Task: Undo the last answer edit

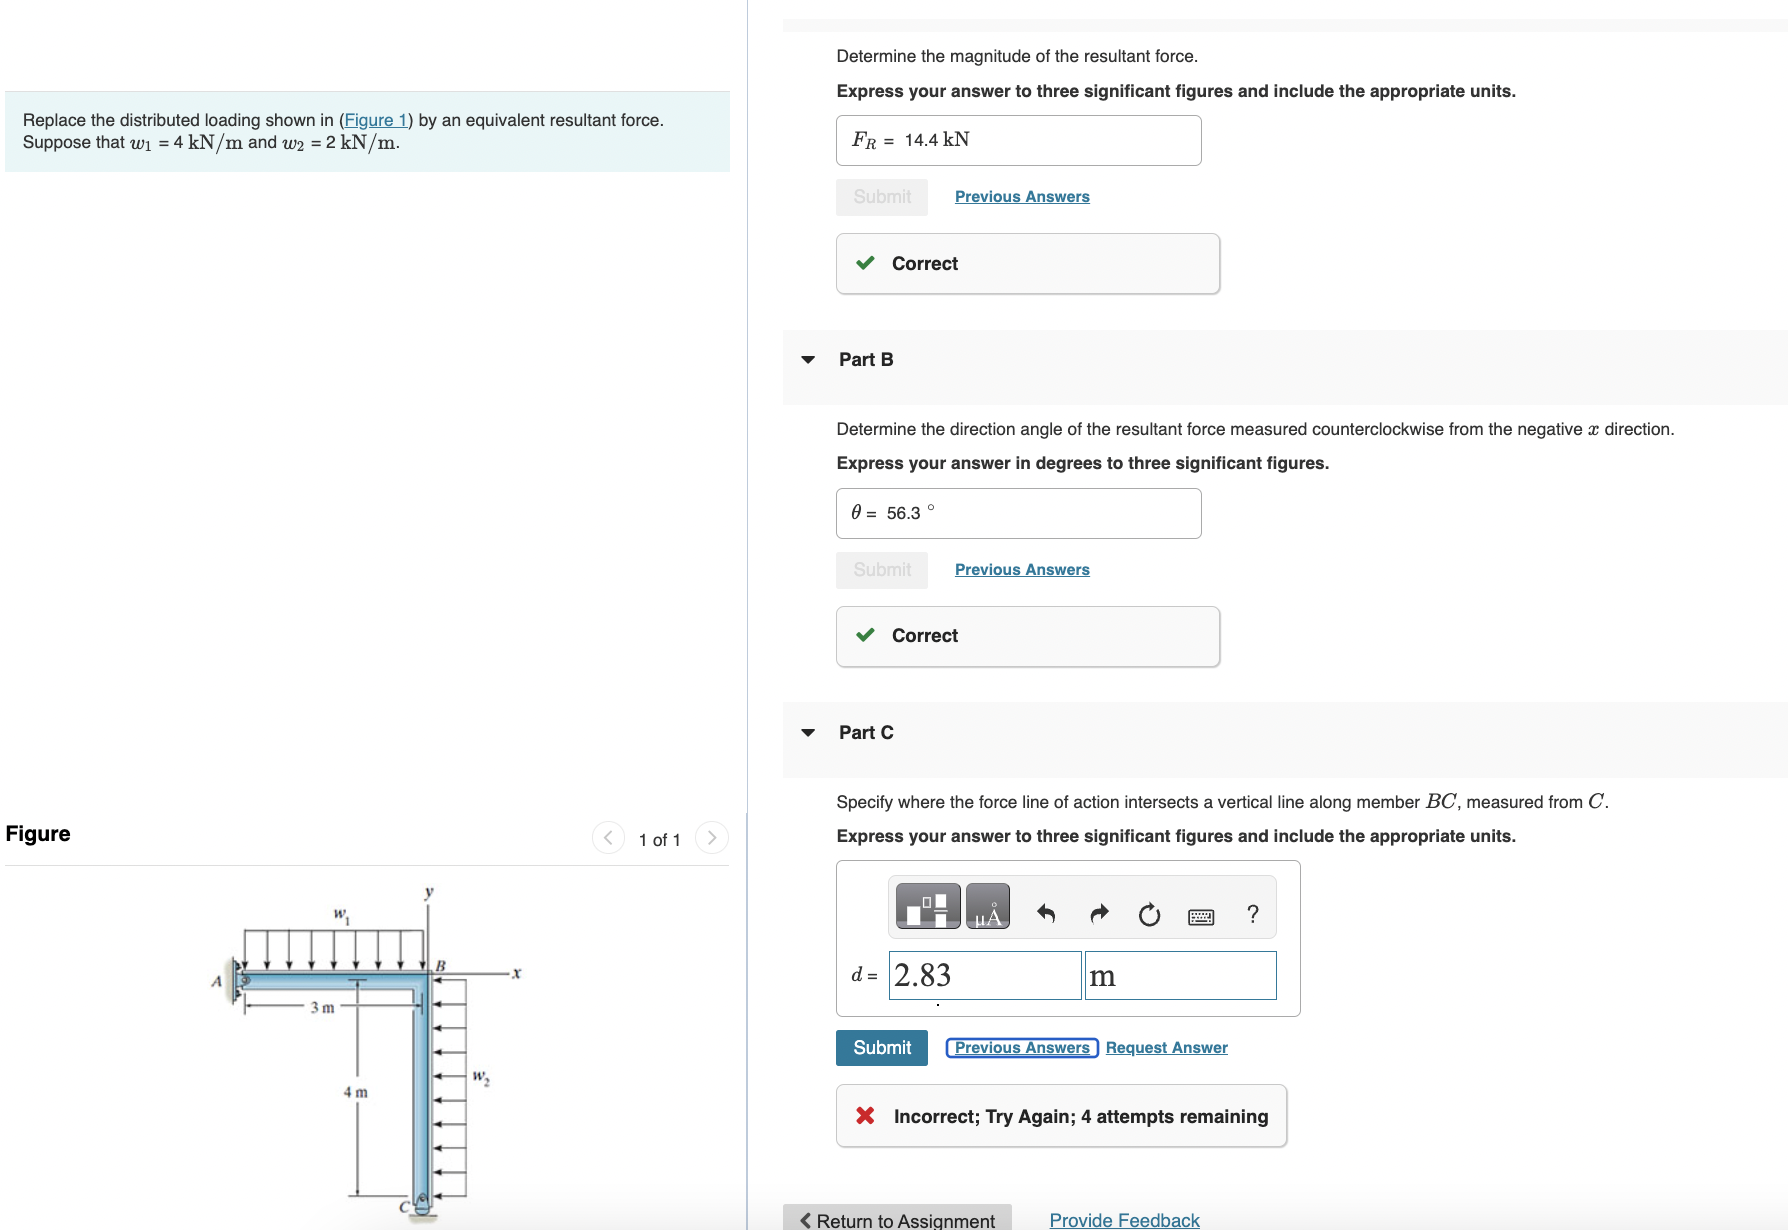Action: 1046,913
